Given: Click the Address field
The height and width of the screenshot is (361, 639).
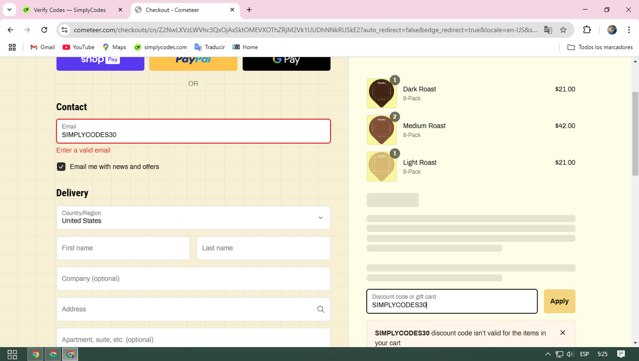Looking at the screenshot, I should click(x=193, y=309).
